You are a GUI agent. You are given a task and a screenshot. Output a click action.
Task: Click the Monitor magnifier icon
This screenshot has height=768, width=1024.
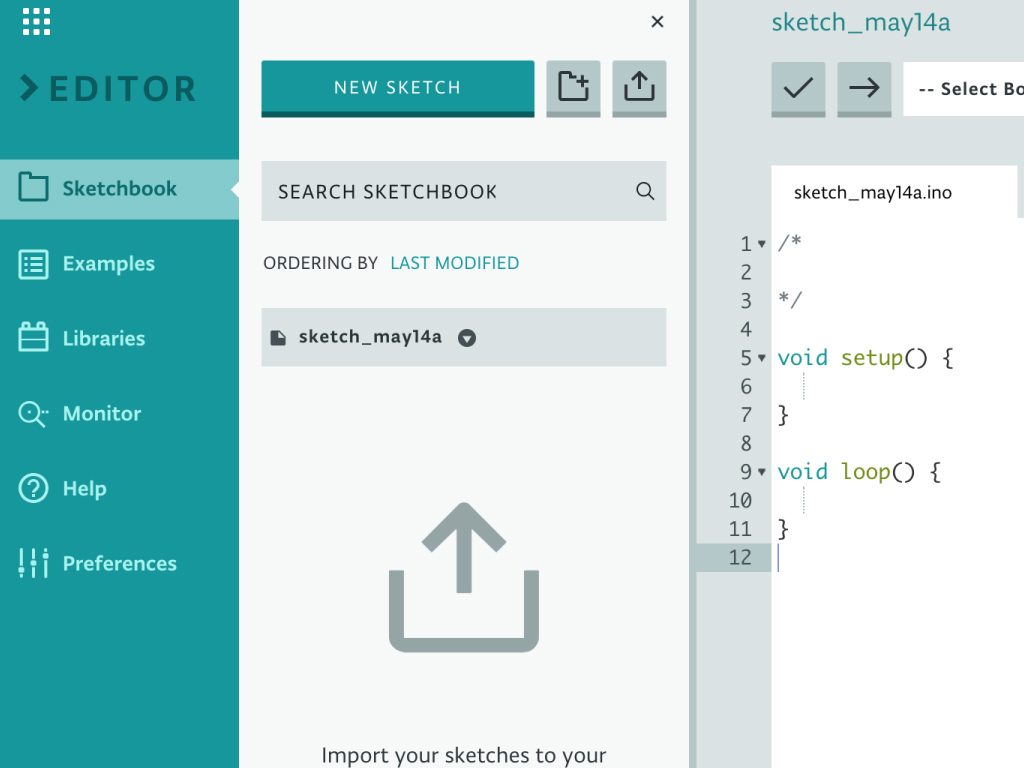[x=33, y=414]
